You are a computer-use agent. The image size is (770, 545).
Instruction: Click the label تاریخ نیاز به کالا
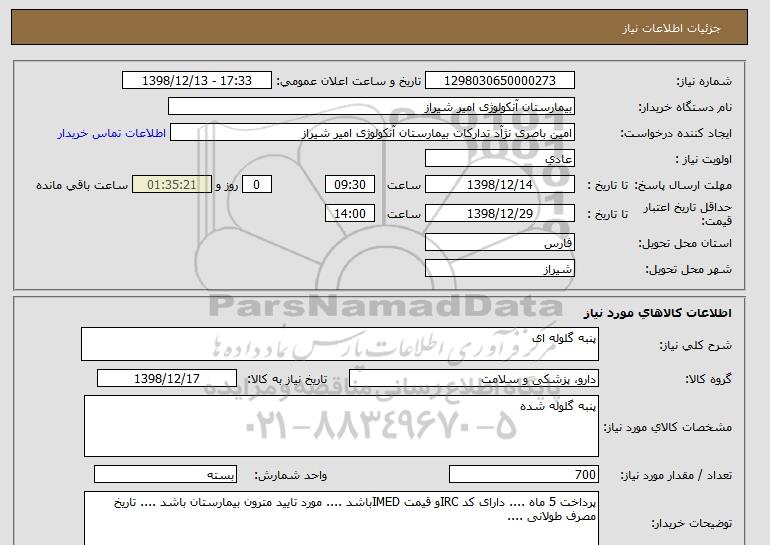click(x=287, y=379)
